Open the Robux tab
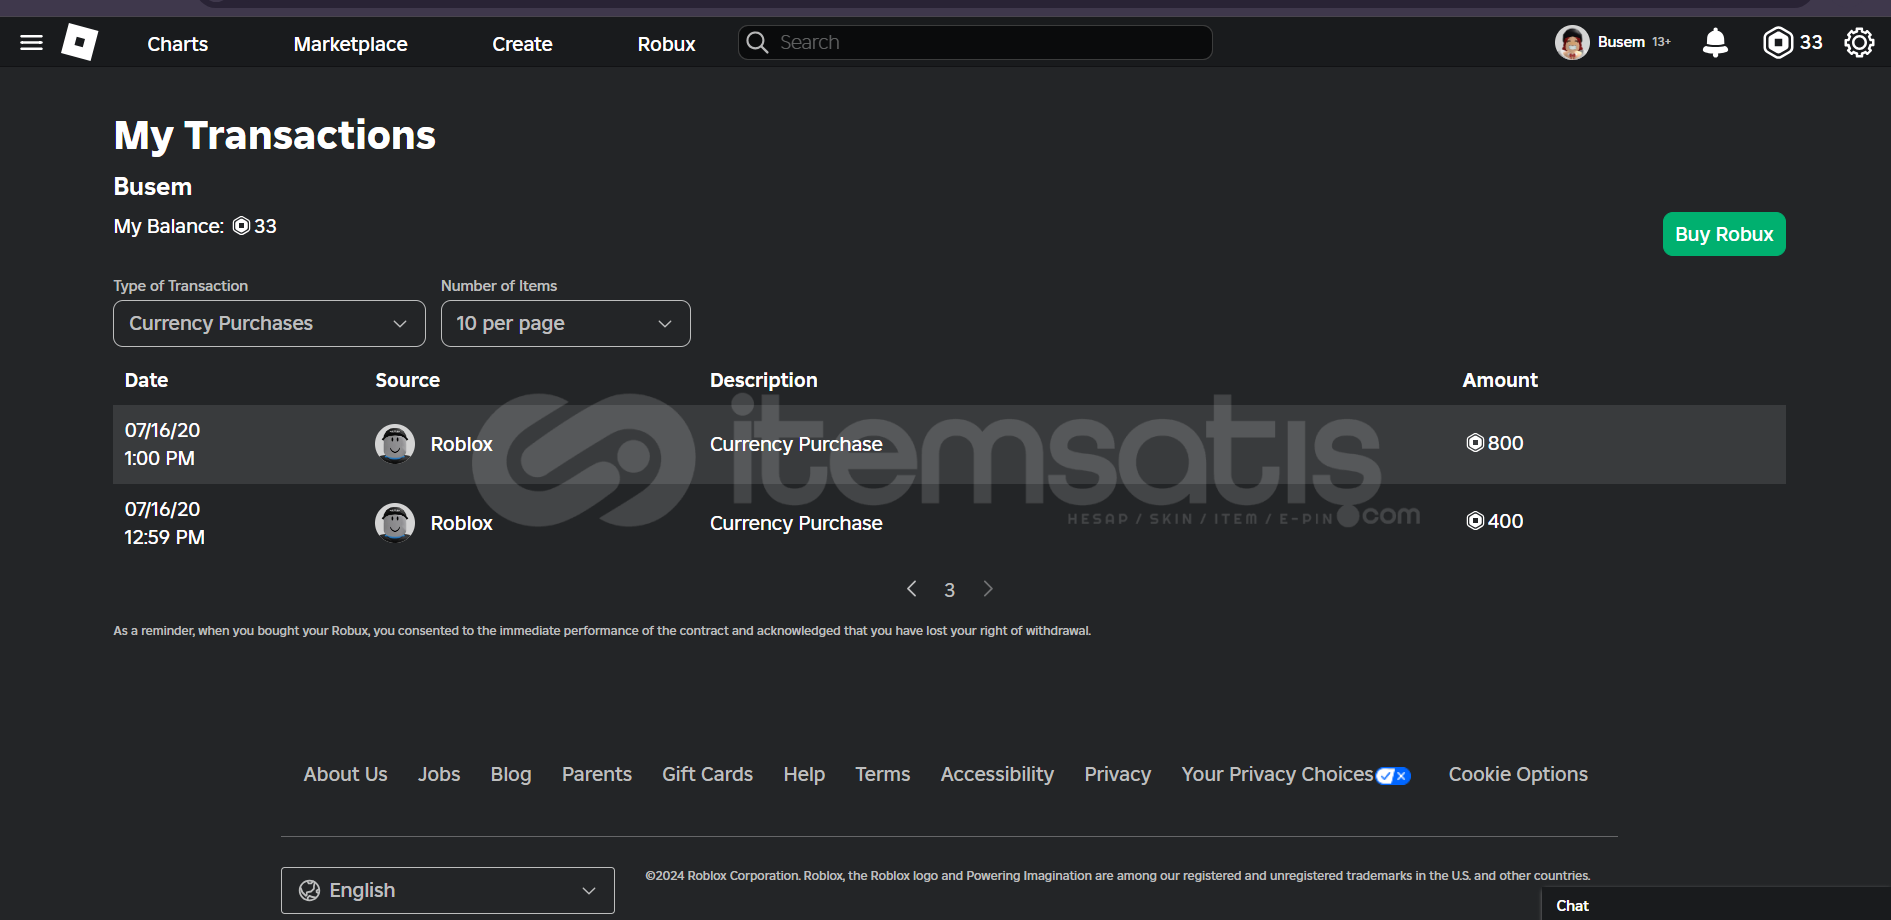The height and width of the screenshot is (920, 1891). [x=667, y=44]
